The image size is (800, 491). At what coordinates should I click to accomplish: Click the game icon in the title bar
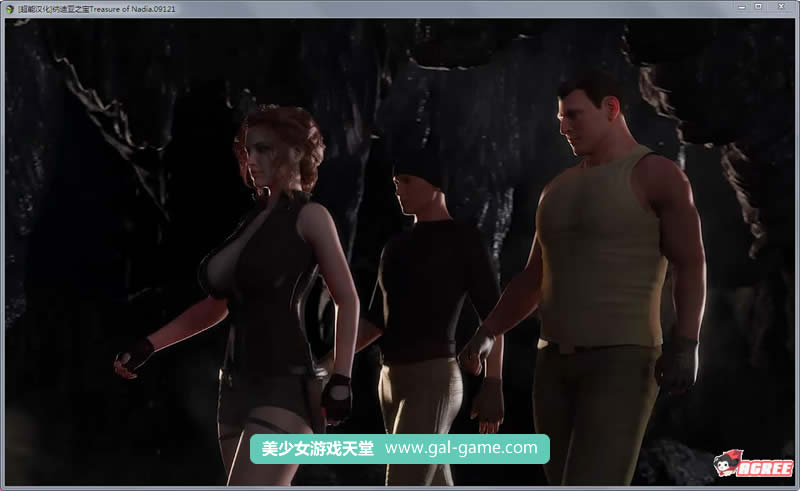(9, 7)
